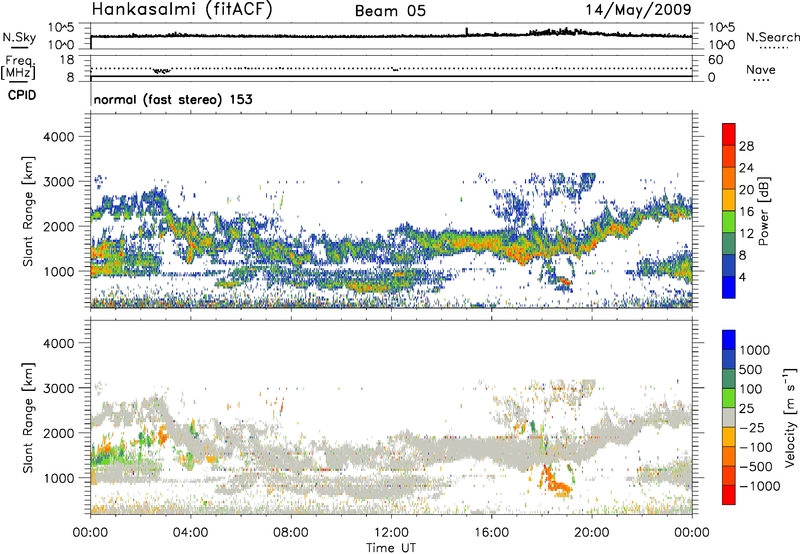The height and width of the screenshot is (554, 800).
Task: Select the 'Velocity [m s-1]' color bar title
Action: (x=790, y=417)
